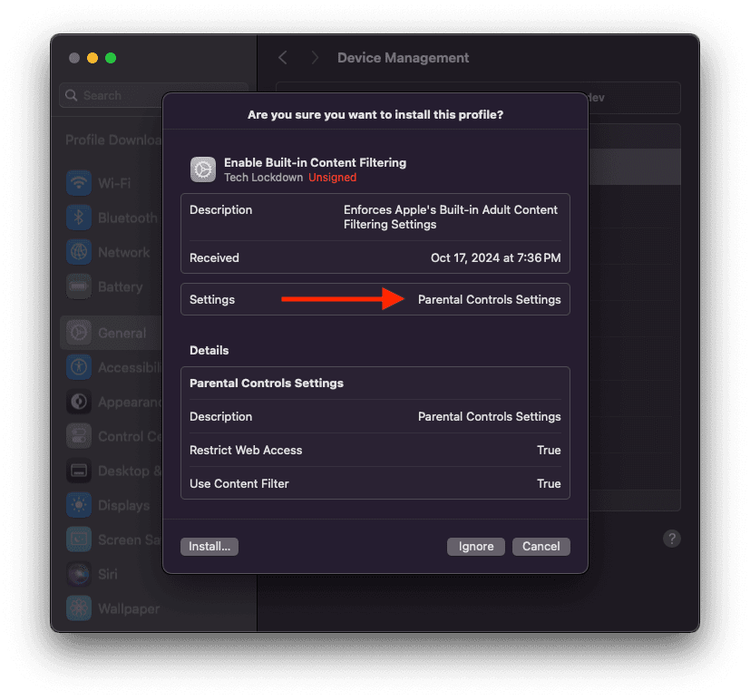Click the yellow minimize window button

92,58
